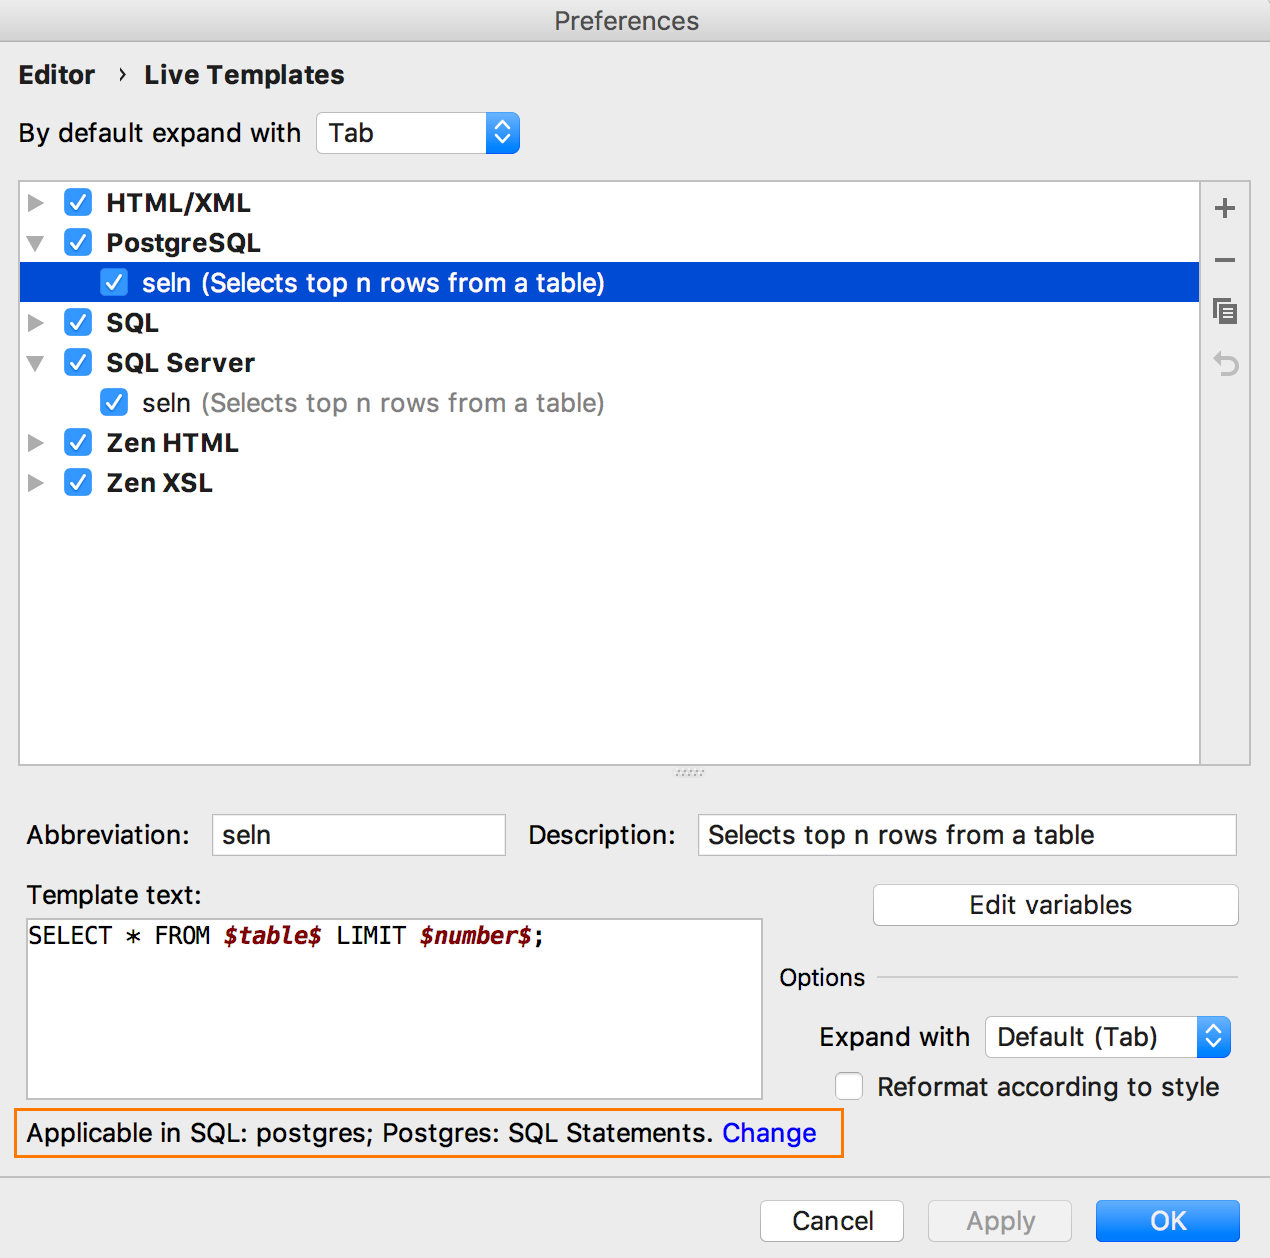
Task: Click the add template plus icon
Action: pyautogui.click(x=1224, y=208)
